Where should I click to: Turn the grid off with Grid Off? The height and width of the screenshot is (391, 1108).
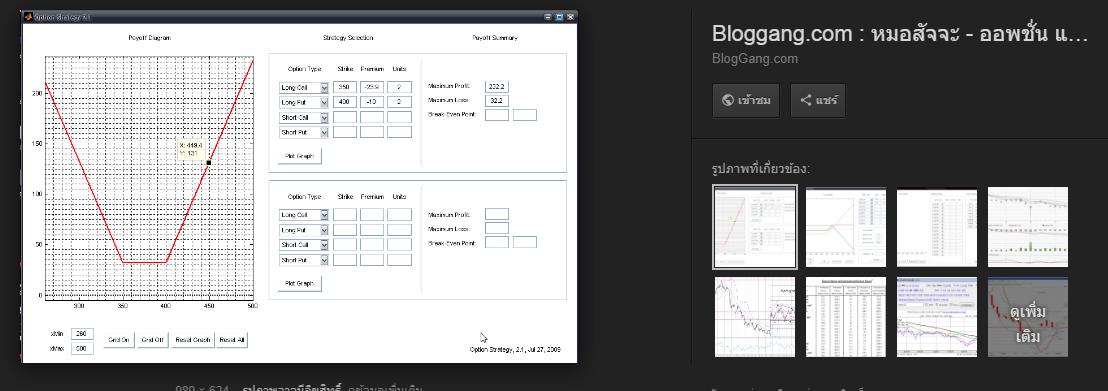153,340
